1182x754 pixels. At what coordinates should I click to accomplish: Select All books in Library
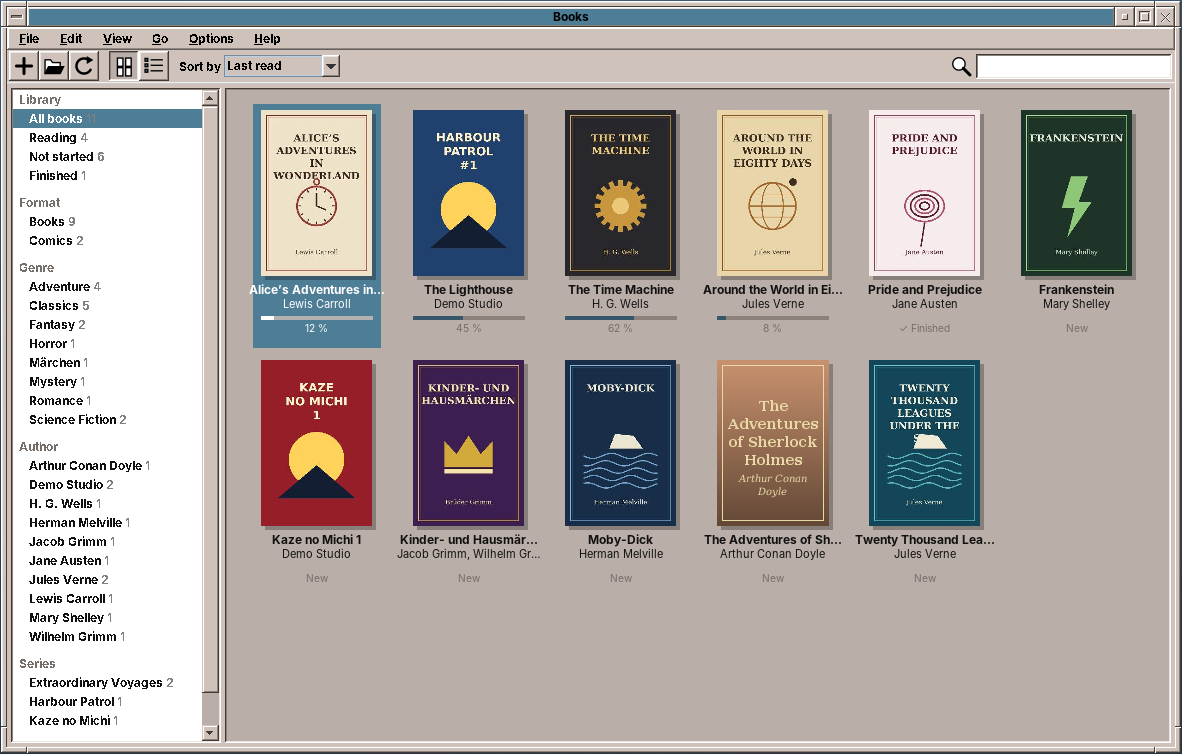pyautogui.click(x=108, y=118)
